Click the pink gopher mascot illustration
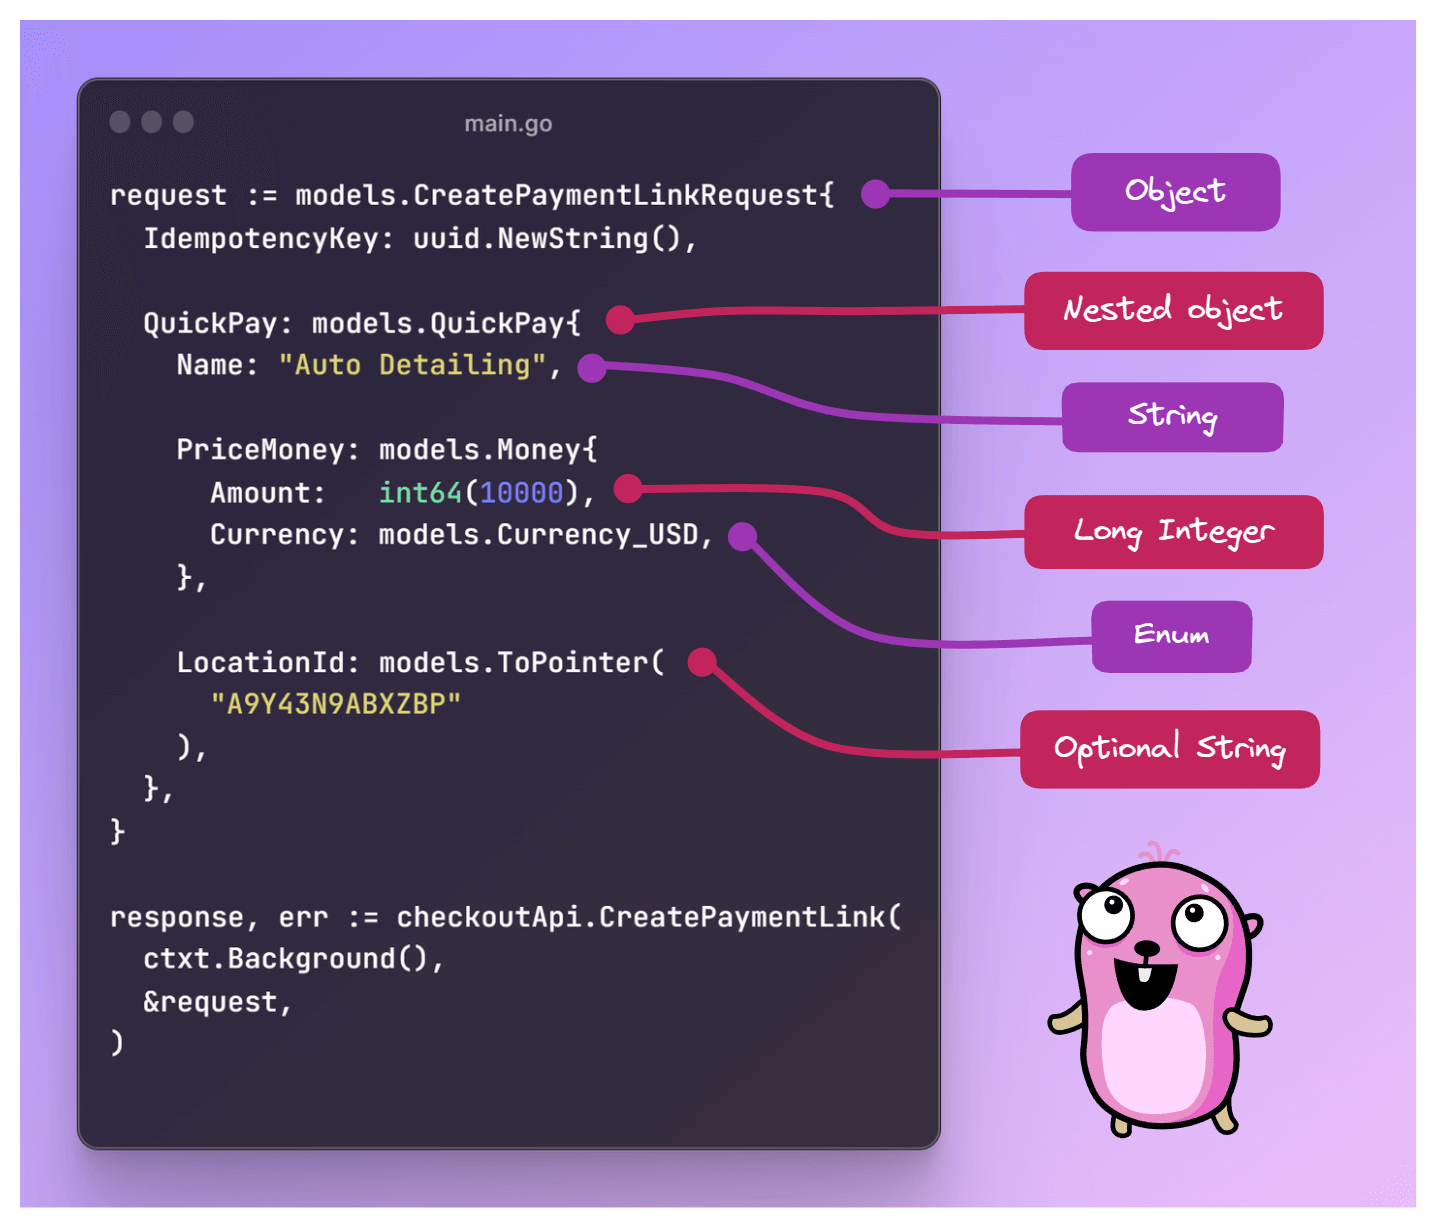This screenshot has width=1436, height=1227. pyautogui.click(x=1160, y=1000)
